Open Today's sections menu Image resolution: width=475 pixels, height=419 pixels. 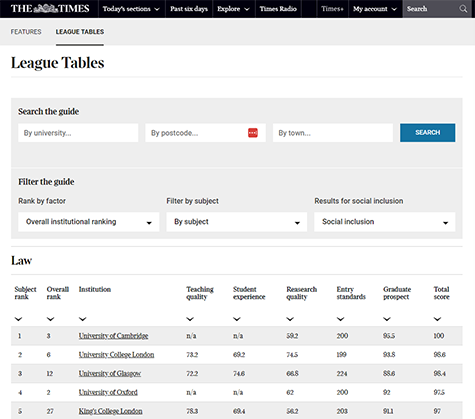[x=132, y=9]
